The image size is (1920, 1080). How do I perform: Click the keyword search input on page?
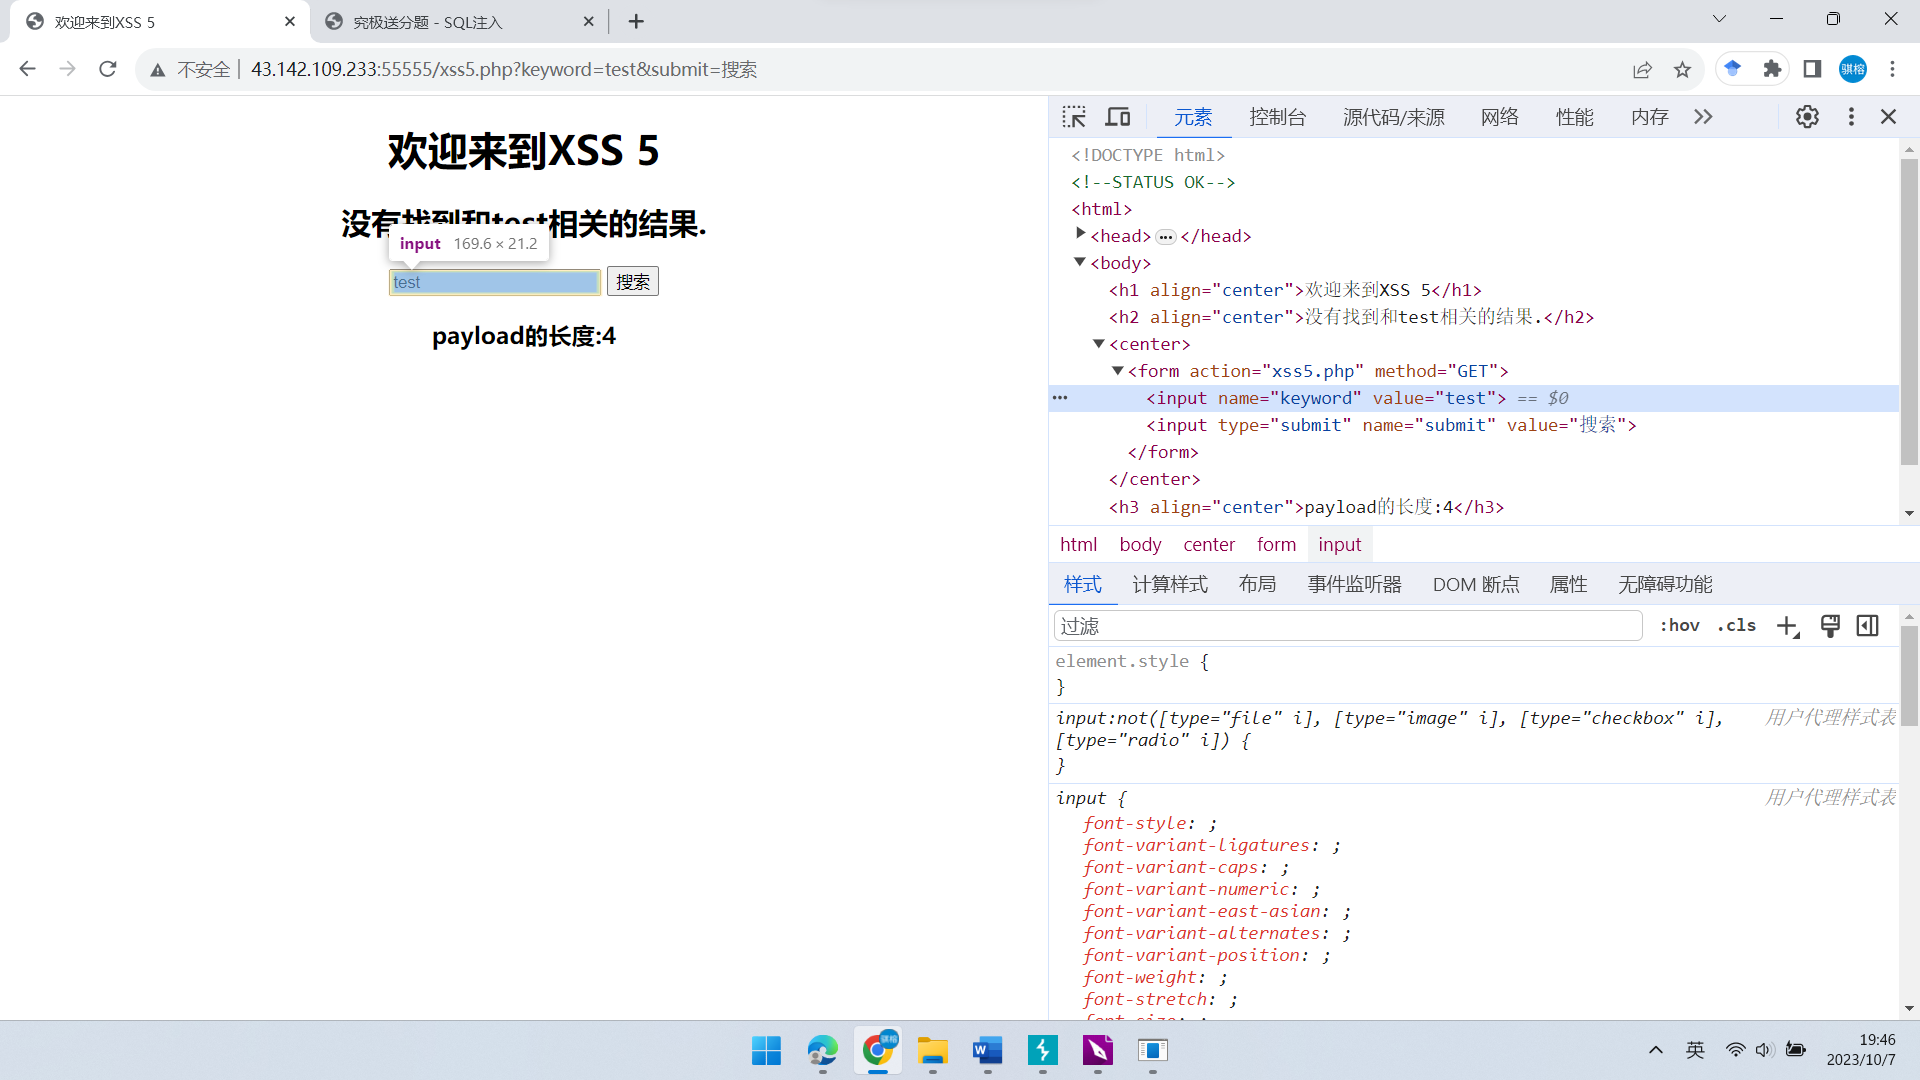(x=495, y=282)
